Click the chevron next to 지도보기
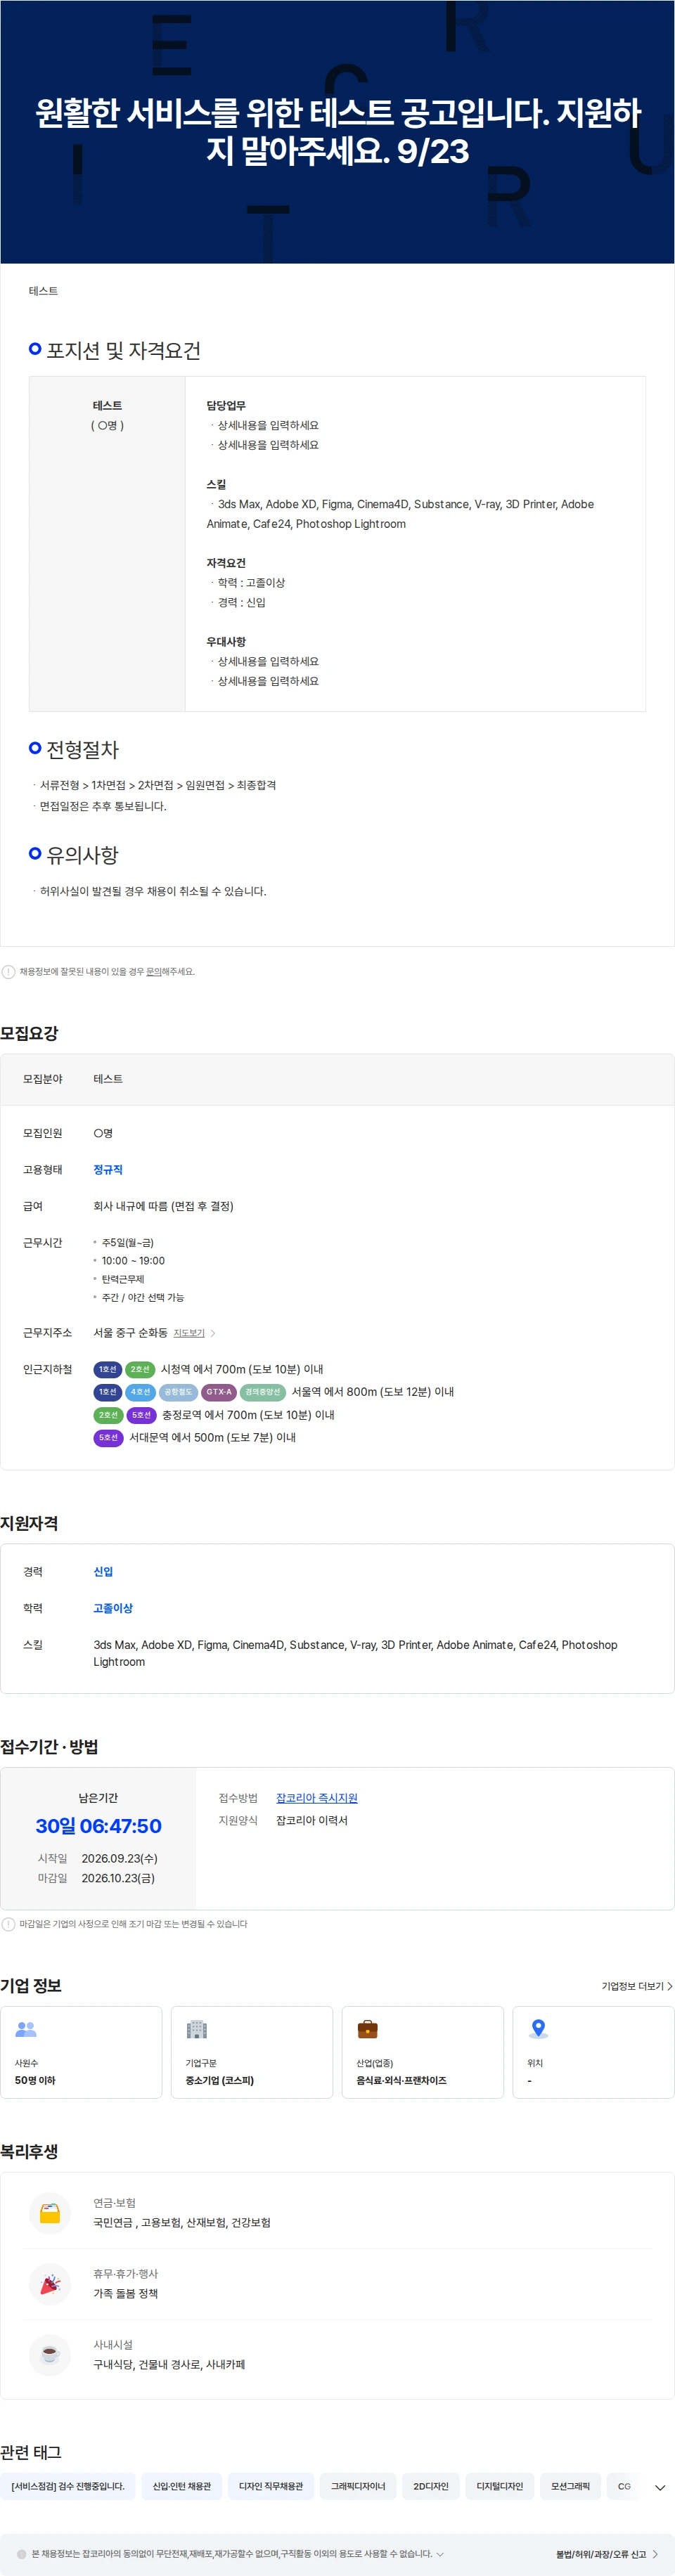675x2576 pixels. point(213,1333)
